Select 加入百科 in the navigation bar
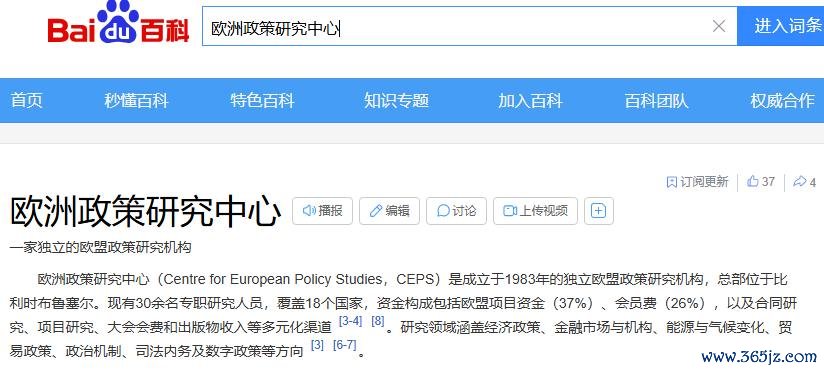This screenshot has width=824, height=372. pyautogui.click(x=530, y=100)
